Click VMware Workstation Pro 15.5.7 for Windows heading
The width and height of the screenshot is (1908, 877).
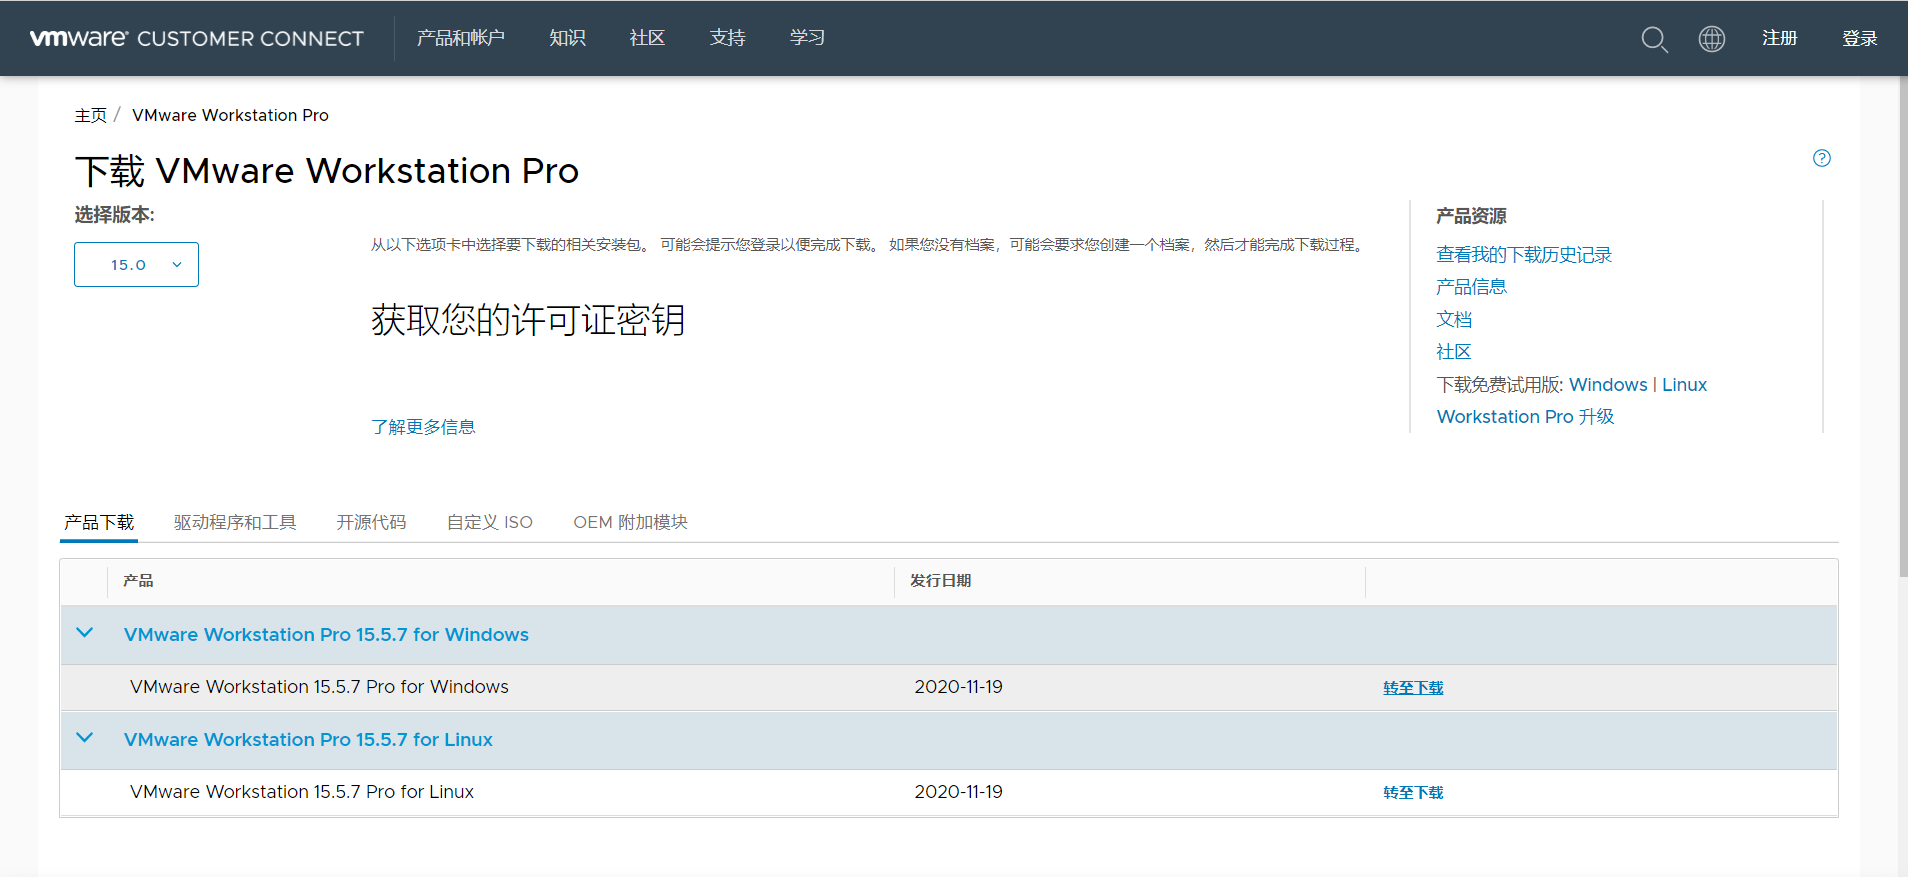326,635
